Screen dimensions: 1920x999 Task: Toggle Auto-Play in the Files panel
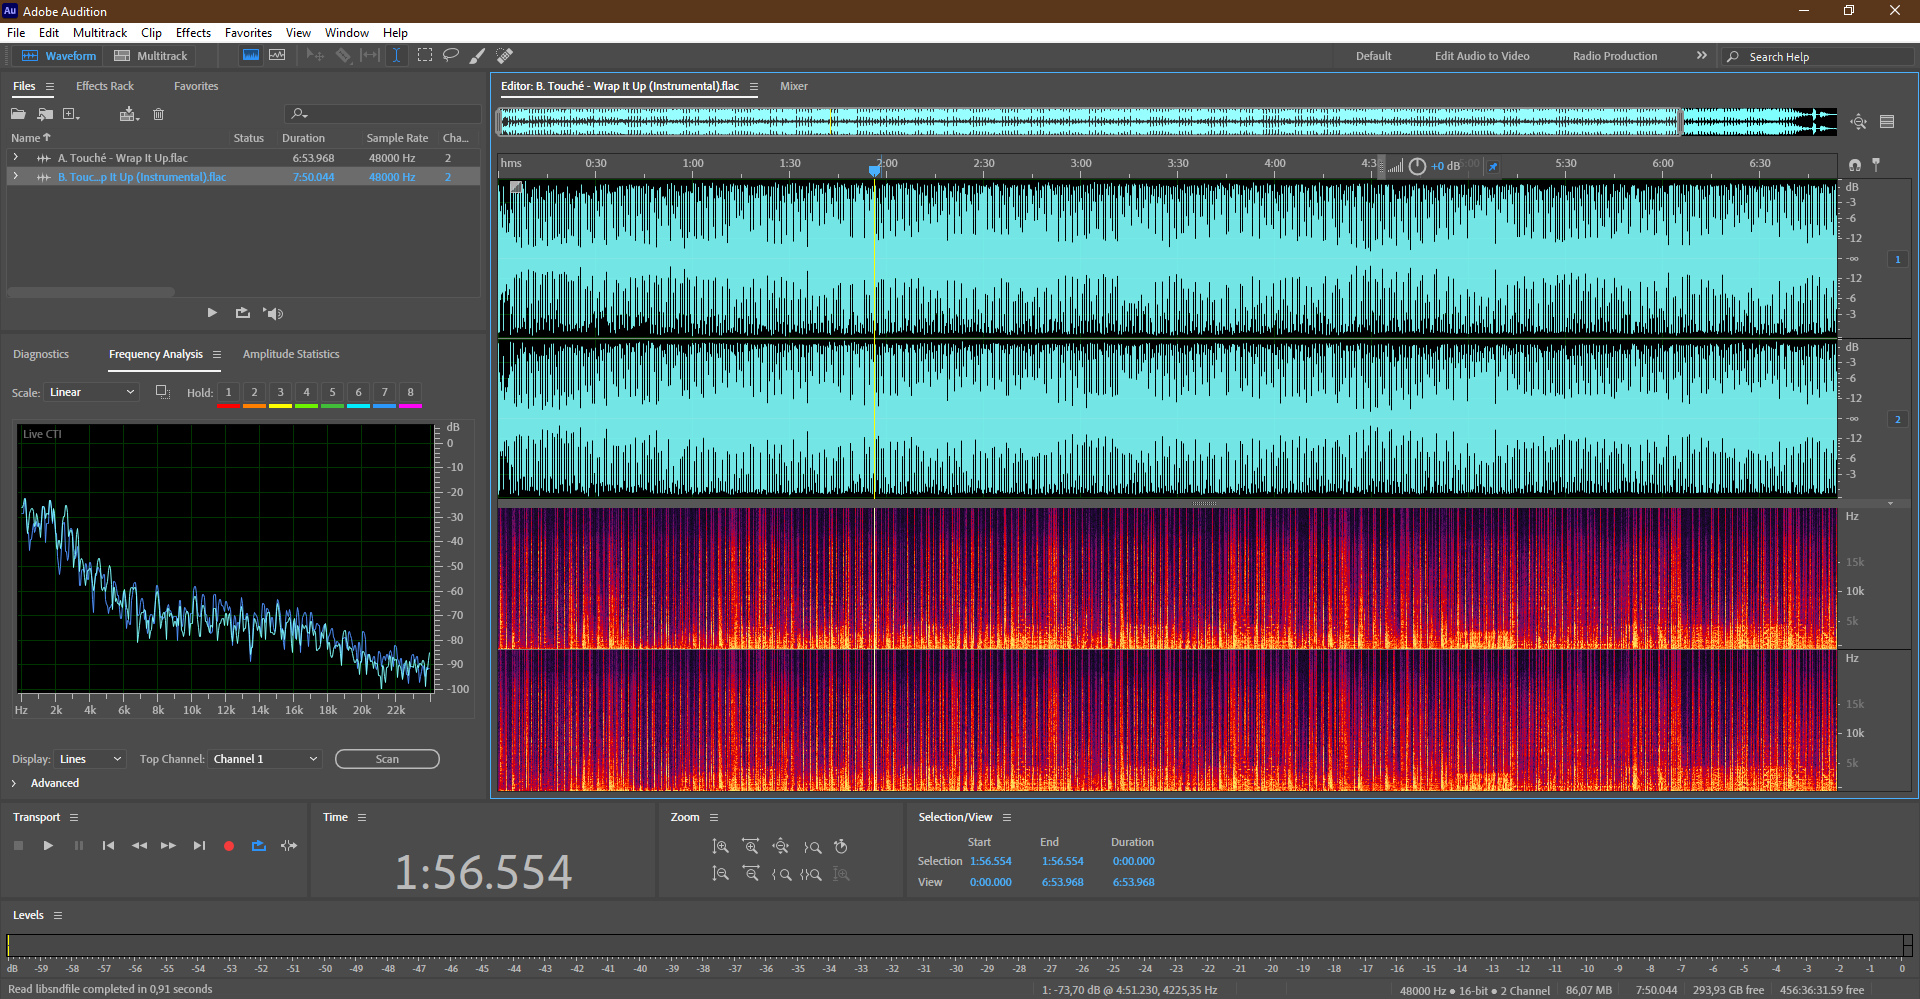click(273, 313)
